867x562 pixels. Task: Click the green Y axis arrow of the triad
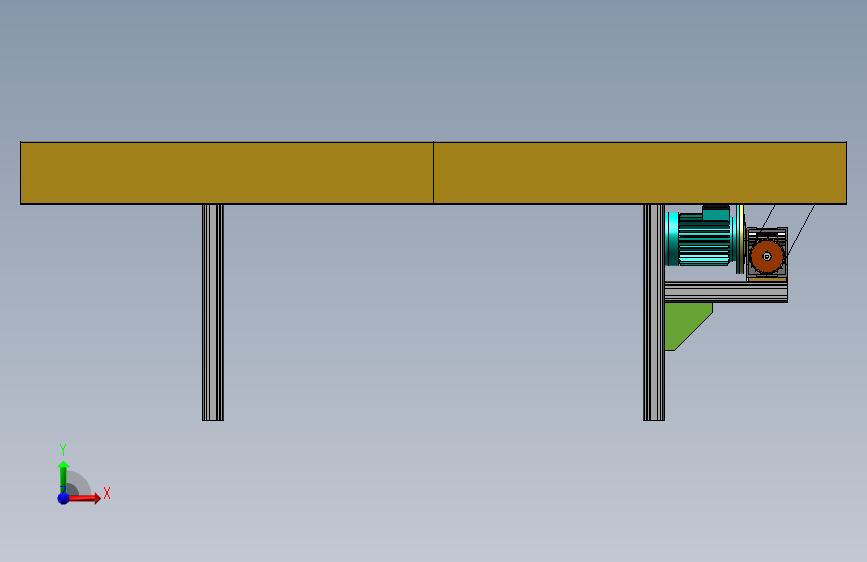click(63, 477)
